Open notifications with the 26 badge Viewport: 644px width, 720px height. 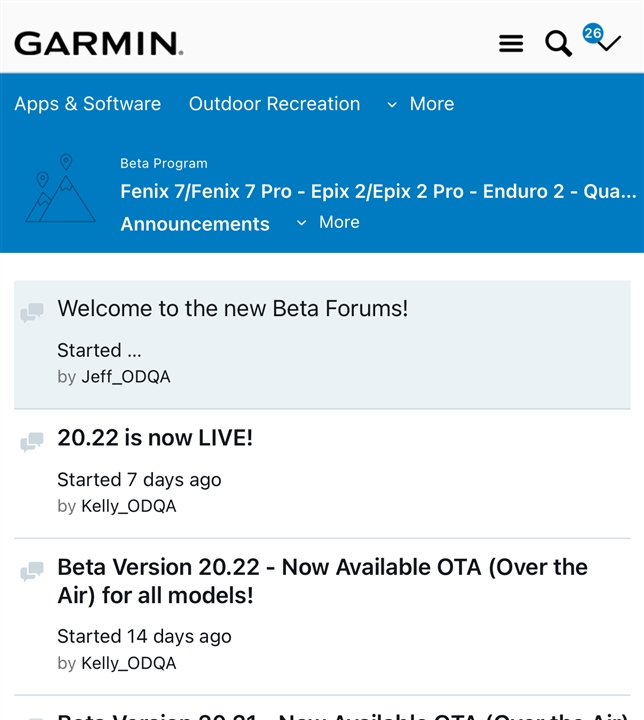603,40
